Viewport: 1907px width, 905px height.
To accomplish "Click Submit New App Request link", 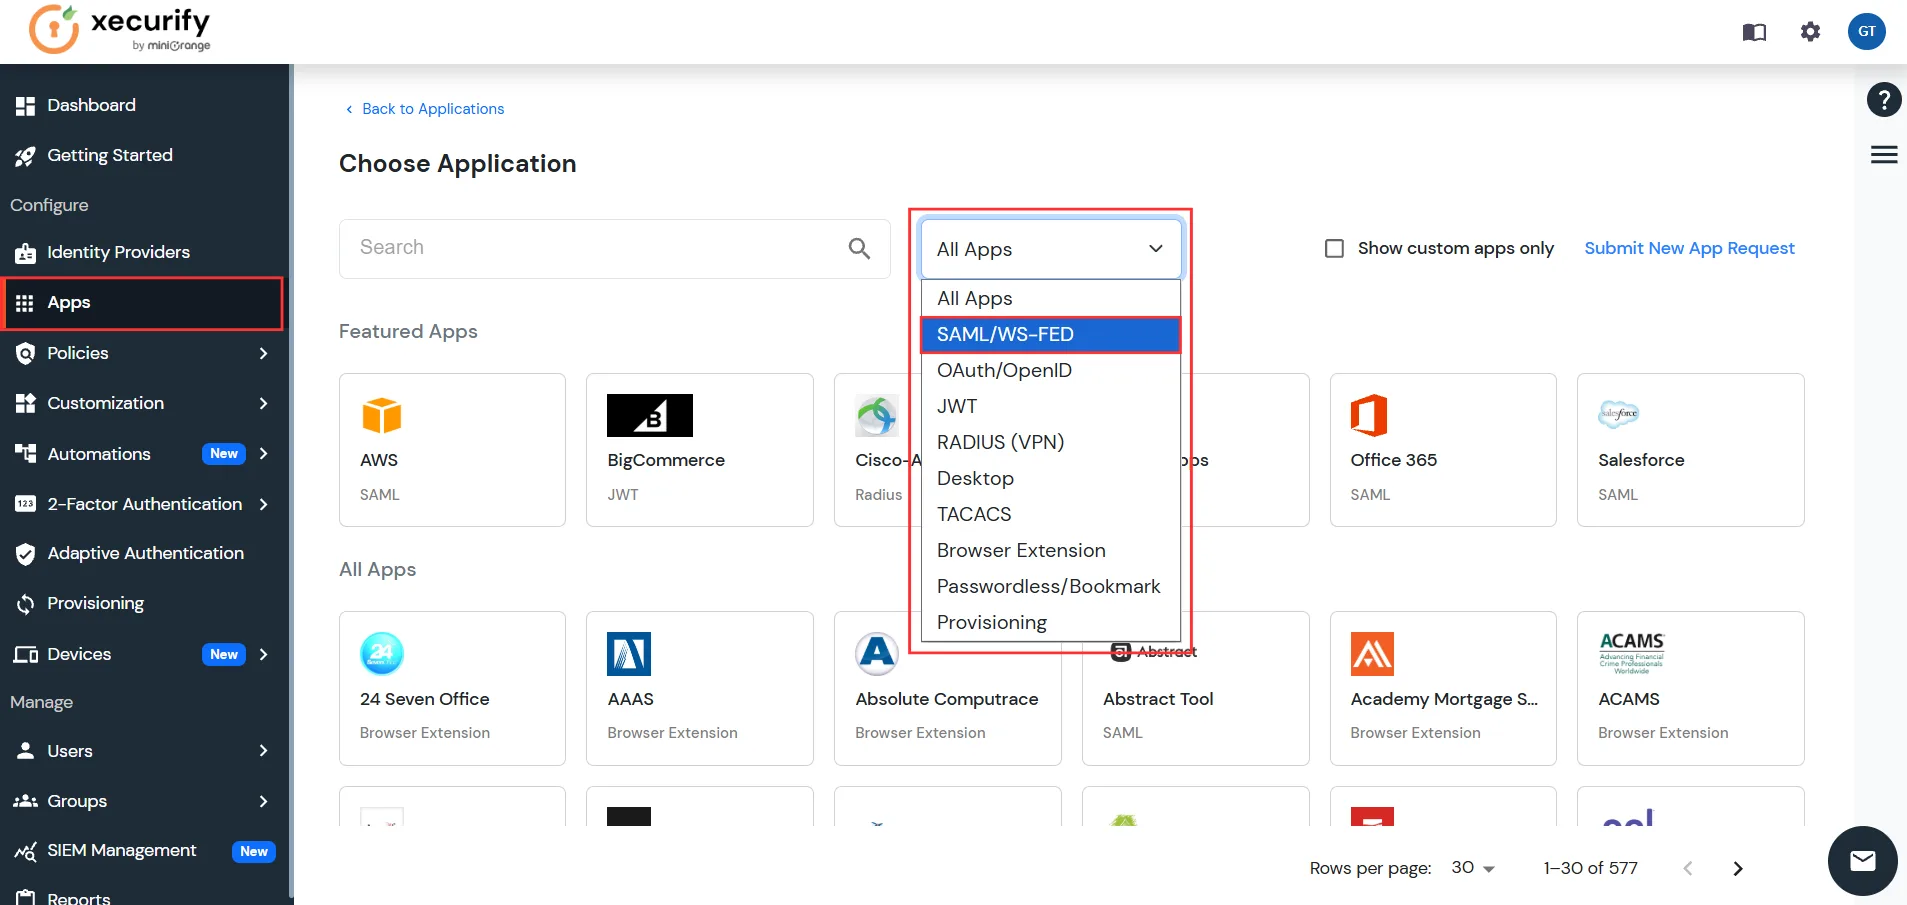I will click(1689, 248).
